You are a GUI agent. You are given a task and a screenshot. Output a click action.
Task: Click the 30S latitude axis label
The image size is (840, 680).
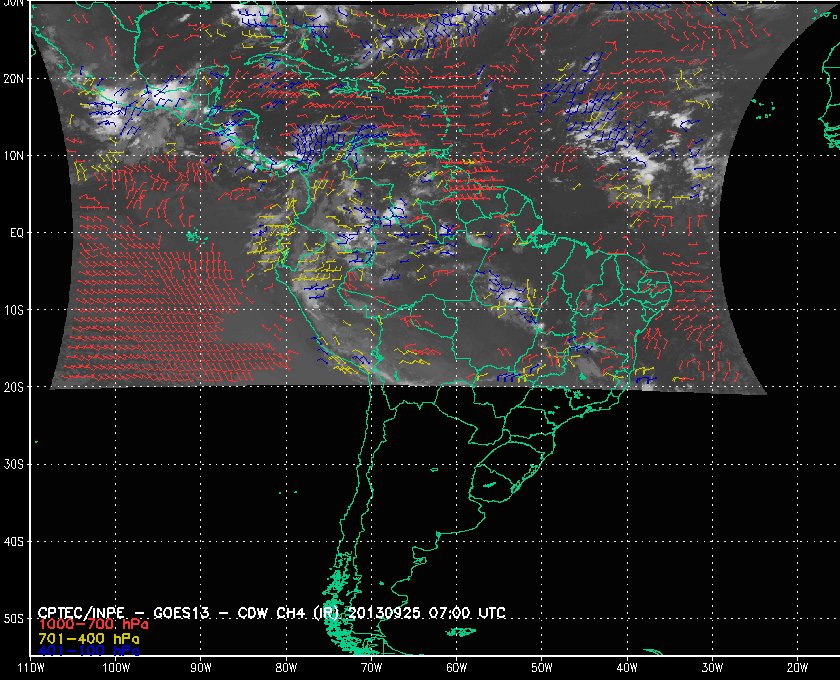pos(12,464)
